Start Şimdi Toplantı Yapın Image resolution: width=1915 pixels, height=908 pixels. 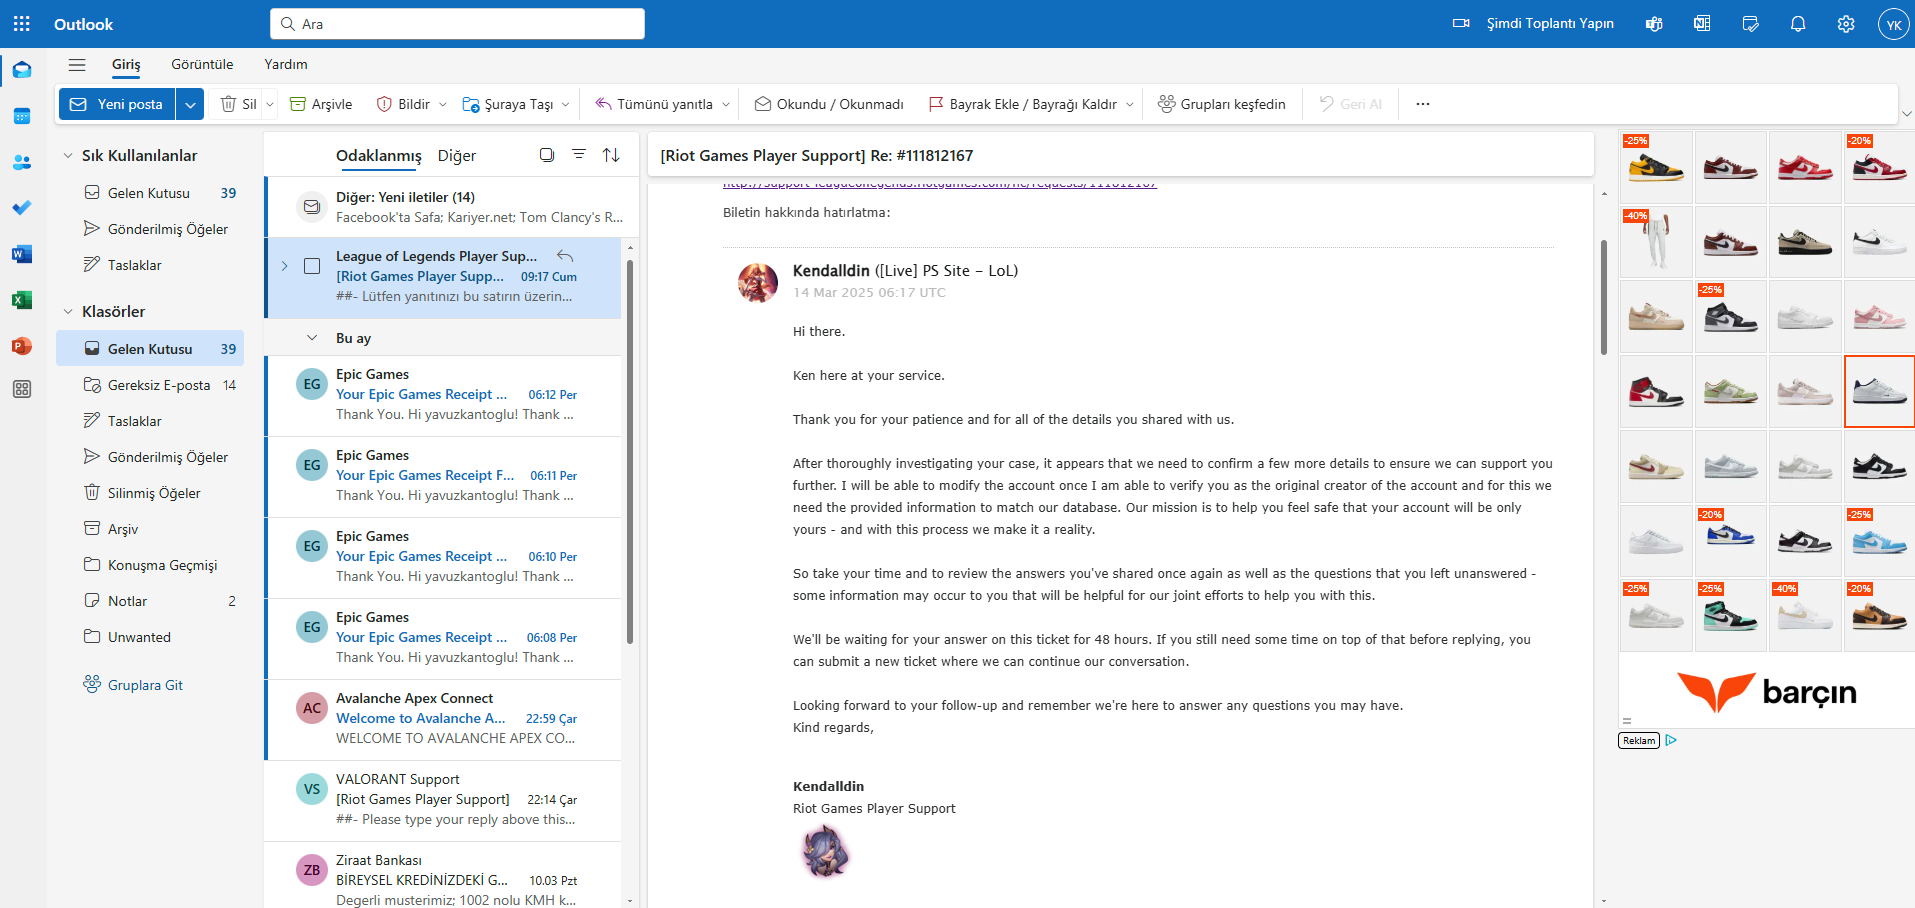[1533, 24]
